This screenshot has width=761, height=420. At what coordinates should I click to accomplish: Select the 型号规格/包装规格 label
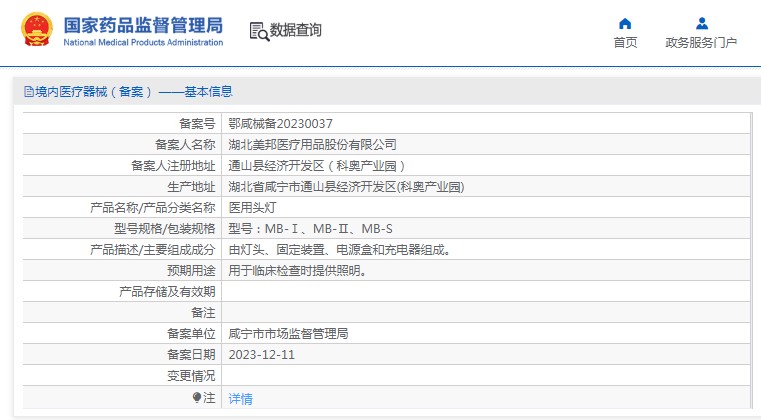[x=165, y=228]
